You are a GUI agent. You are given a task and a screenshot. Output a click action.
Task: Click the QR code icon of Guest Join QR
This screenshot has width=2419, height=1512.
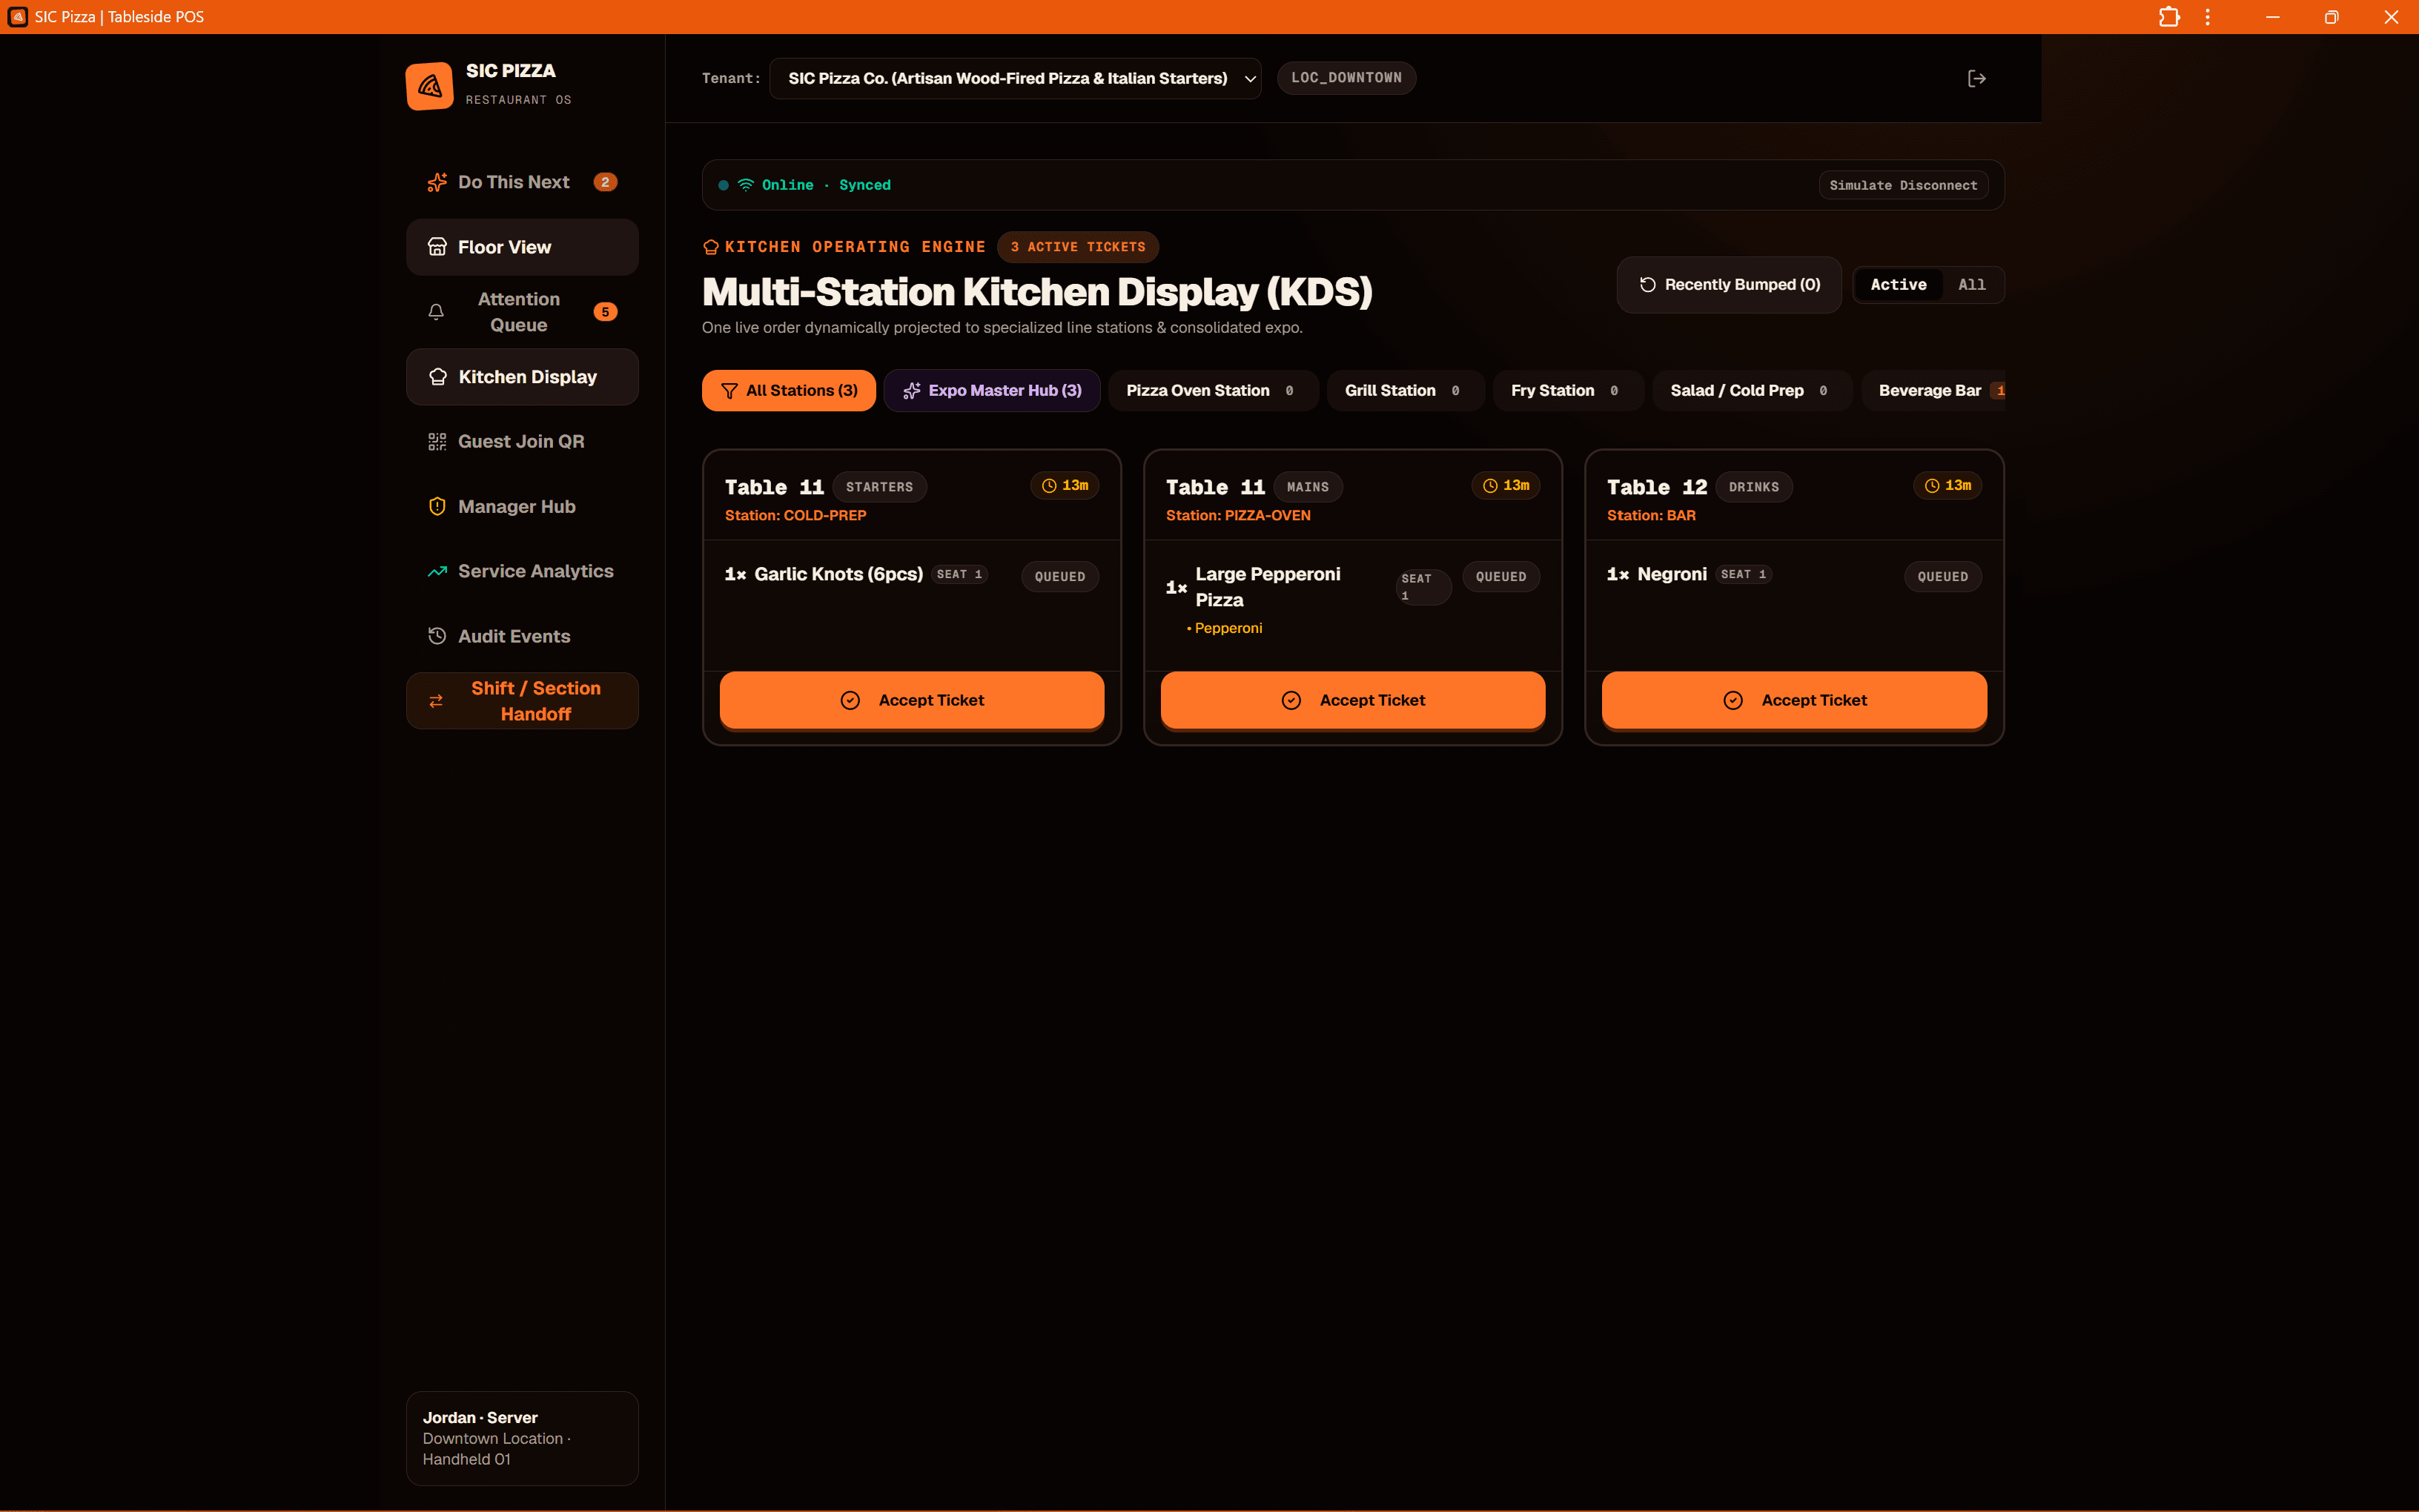pyautogui.click(x=437, y=441)
